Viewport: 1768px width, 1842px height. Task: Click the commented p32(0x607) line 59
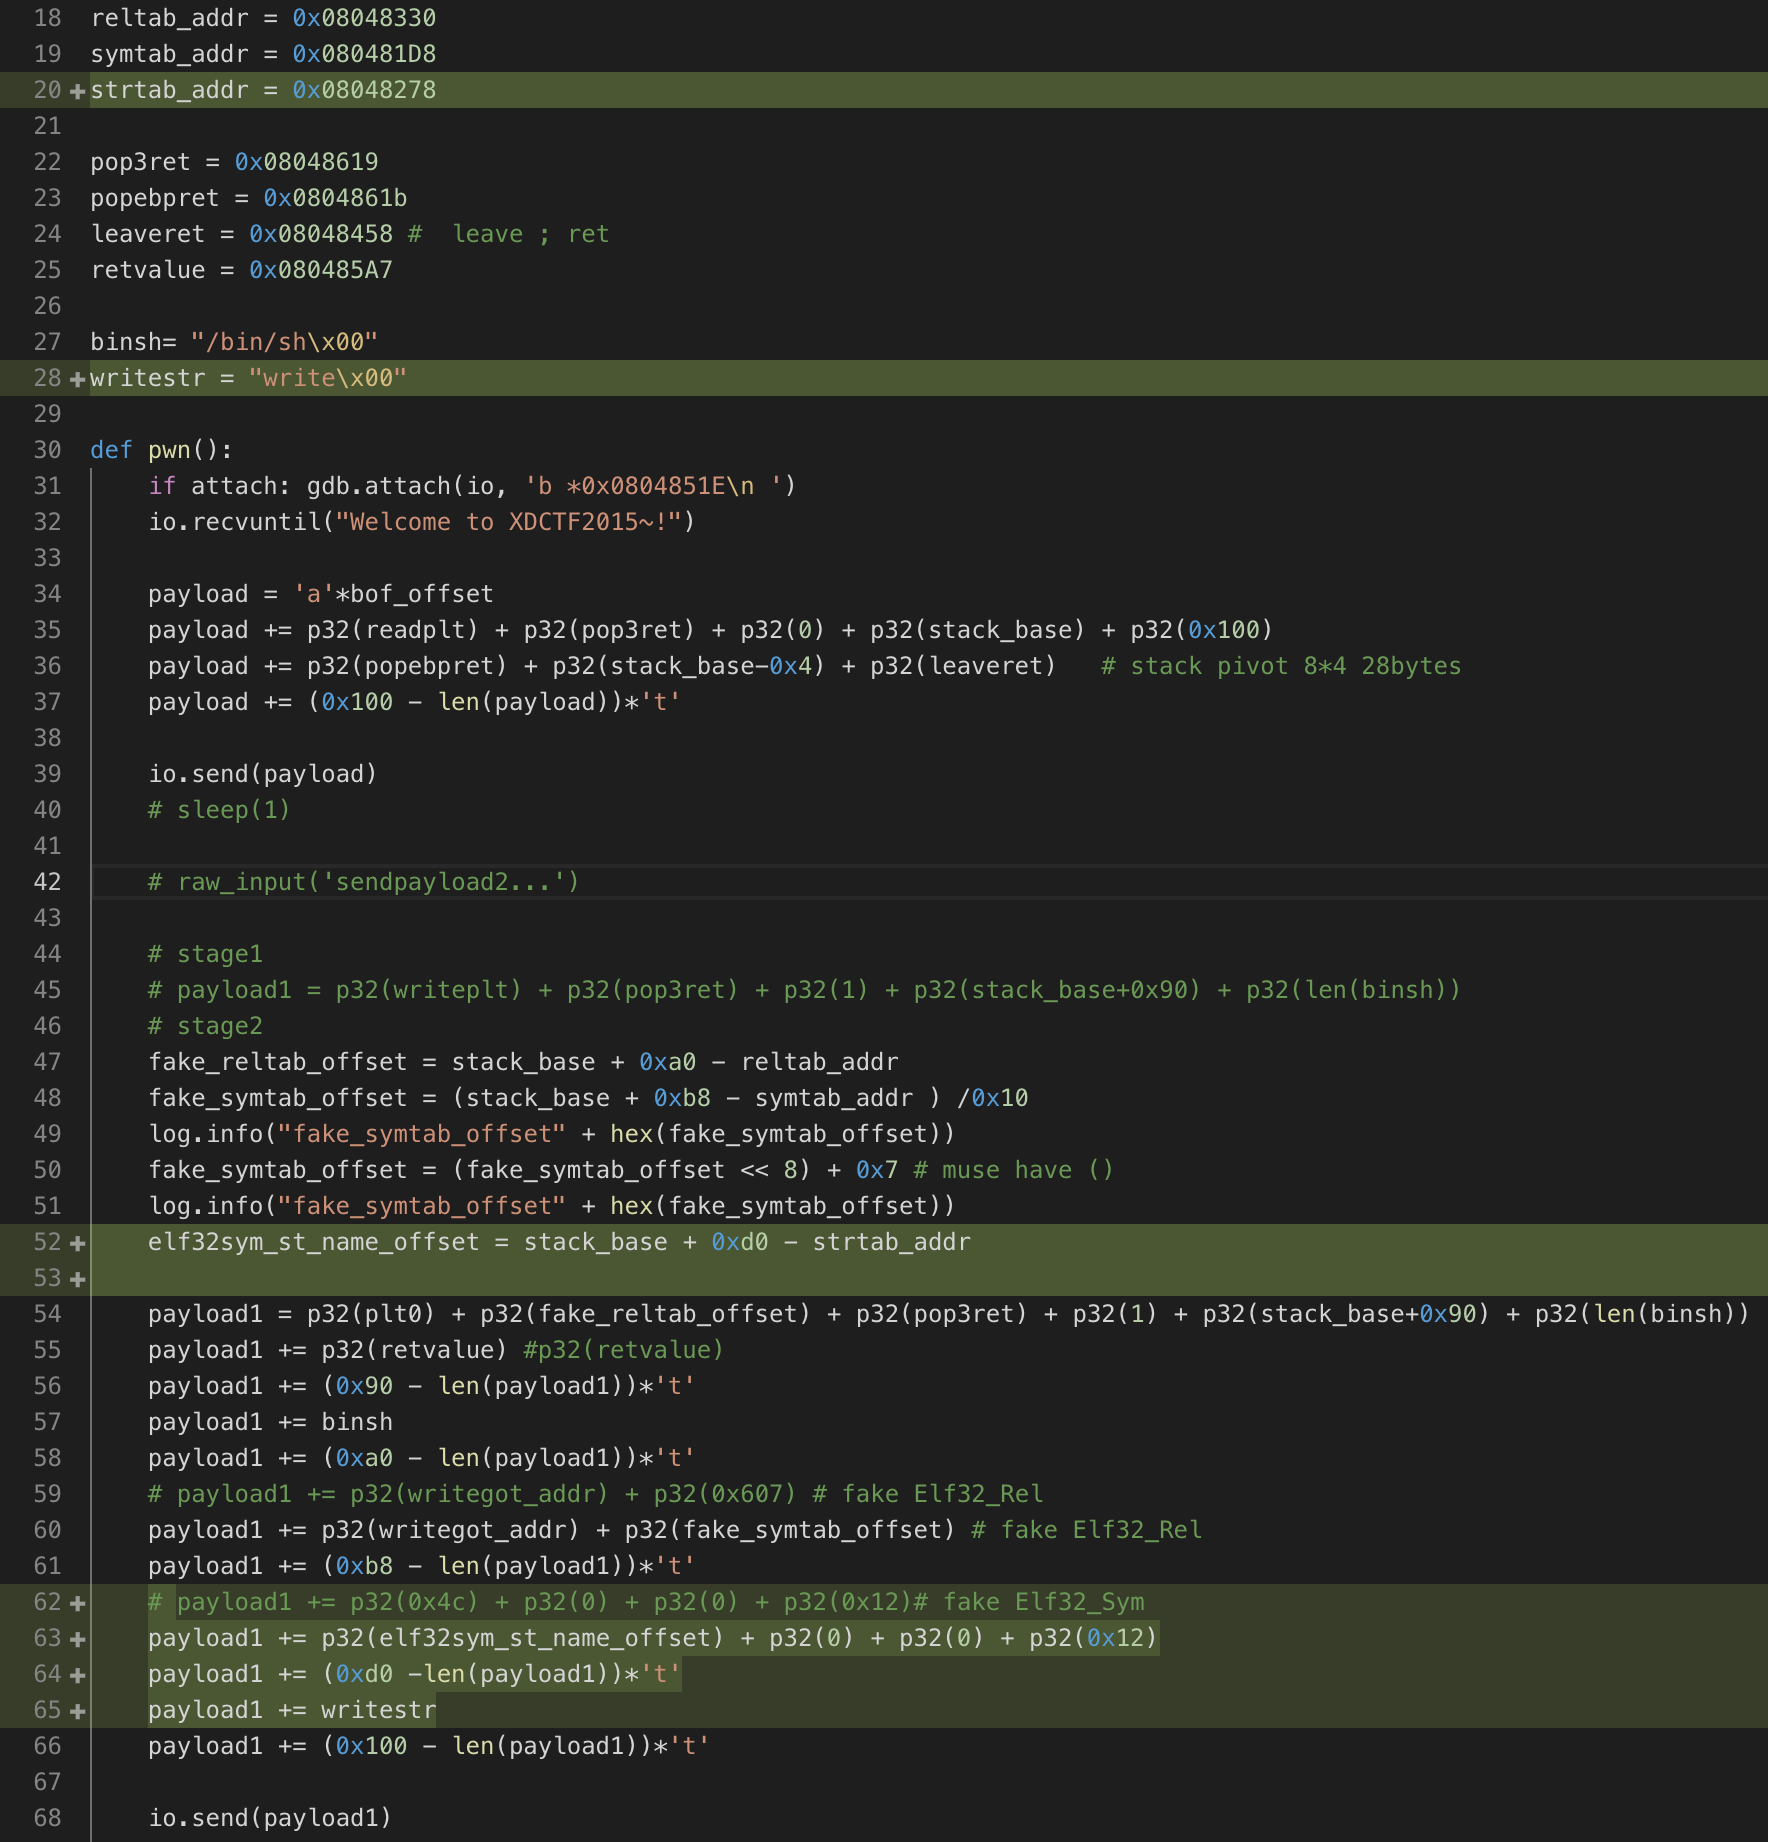coord(596,1494)
